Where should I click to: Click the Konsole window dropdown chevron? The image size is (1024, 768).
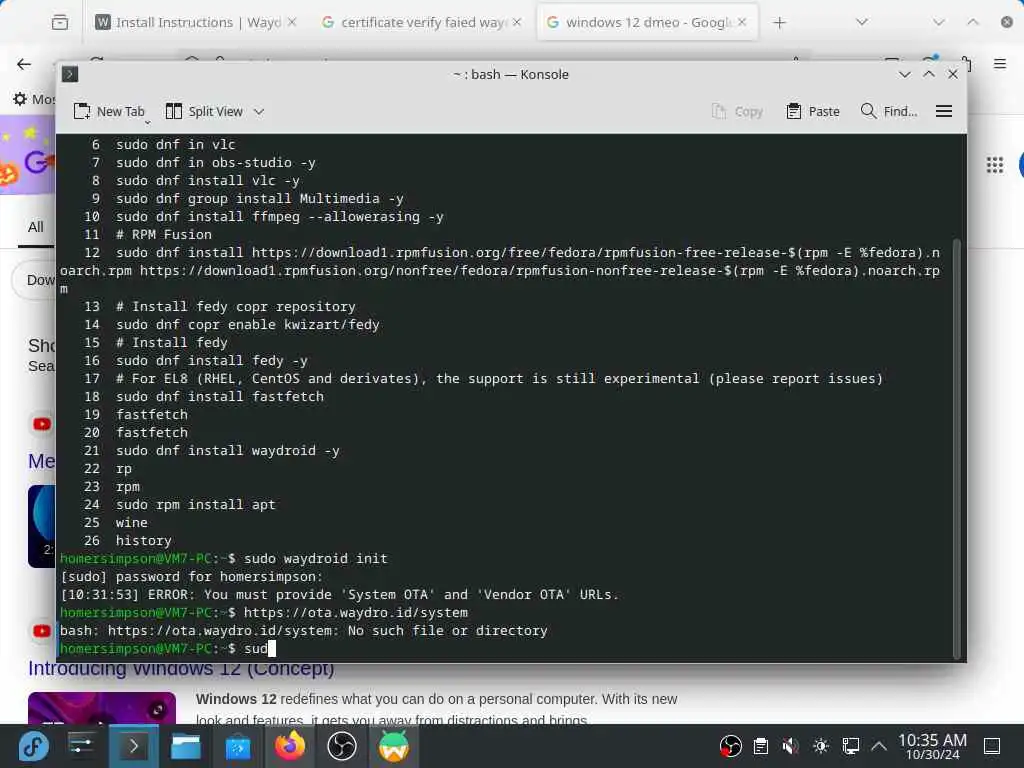coord(904,74)
